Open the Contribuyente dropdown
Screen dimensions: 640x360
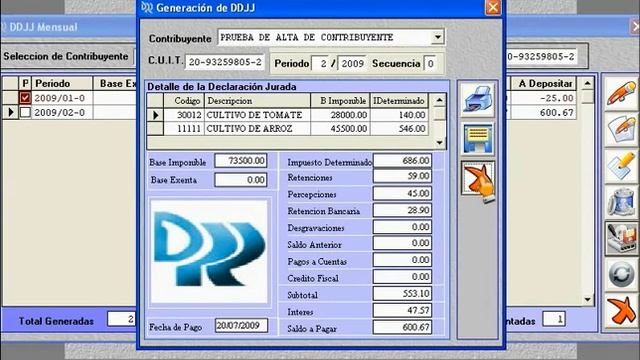pos(438,37)
